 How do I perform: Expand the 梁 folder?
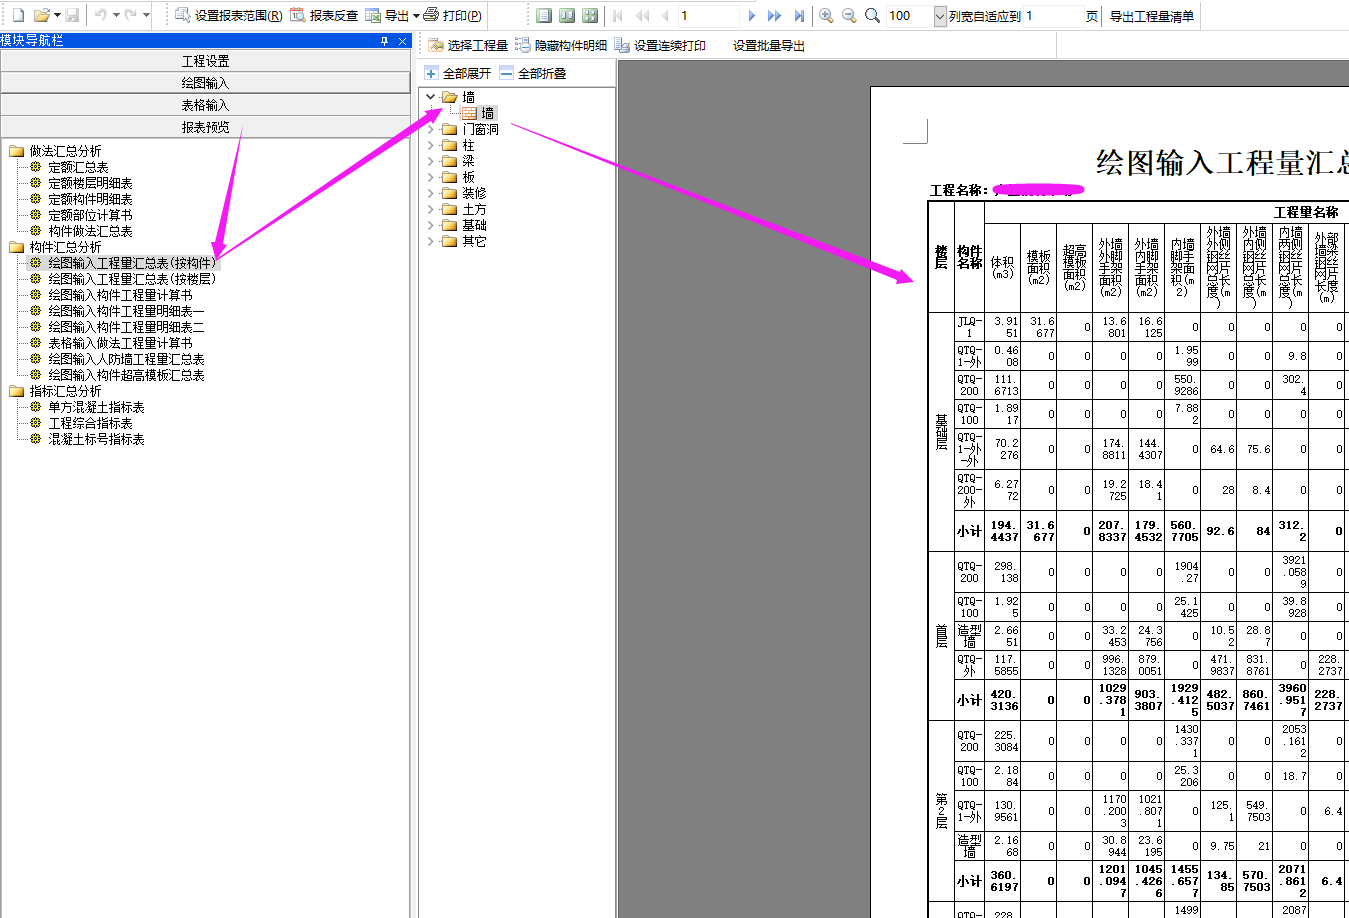point(431,161)
